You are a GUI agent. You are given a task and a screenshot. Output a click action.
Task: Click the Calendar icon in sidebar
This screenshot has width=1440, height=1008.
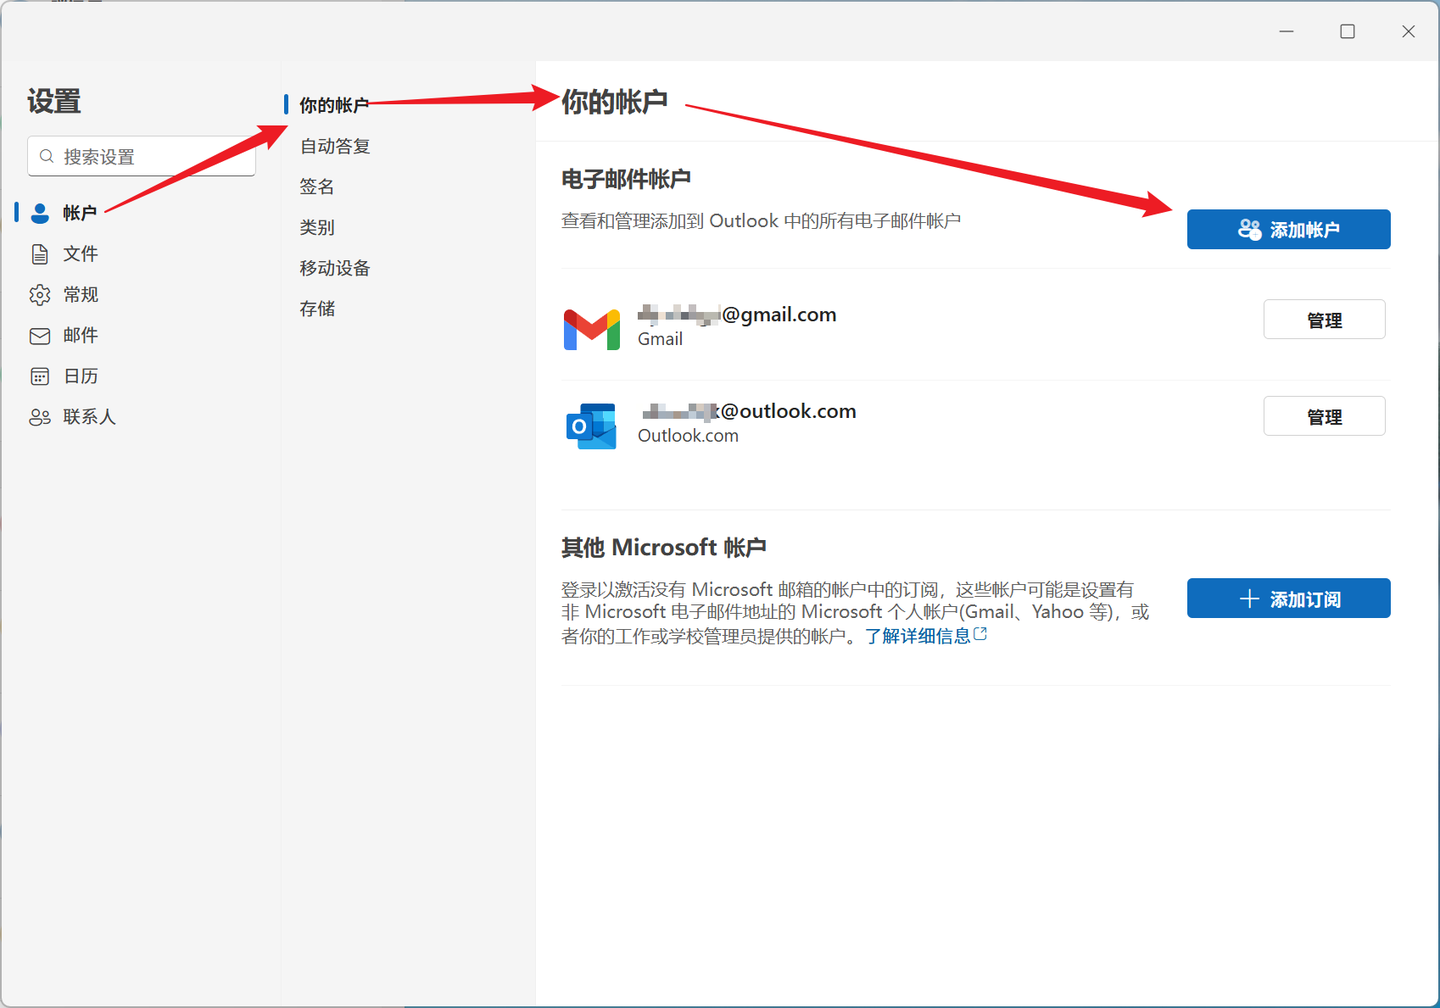point(40,376)
